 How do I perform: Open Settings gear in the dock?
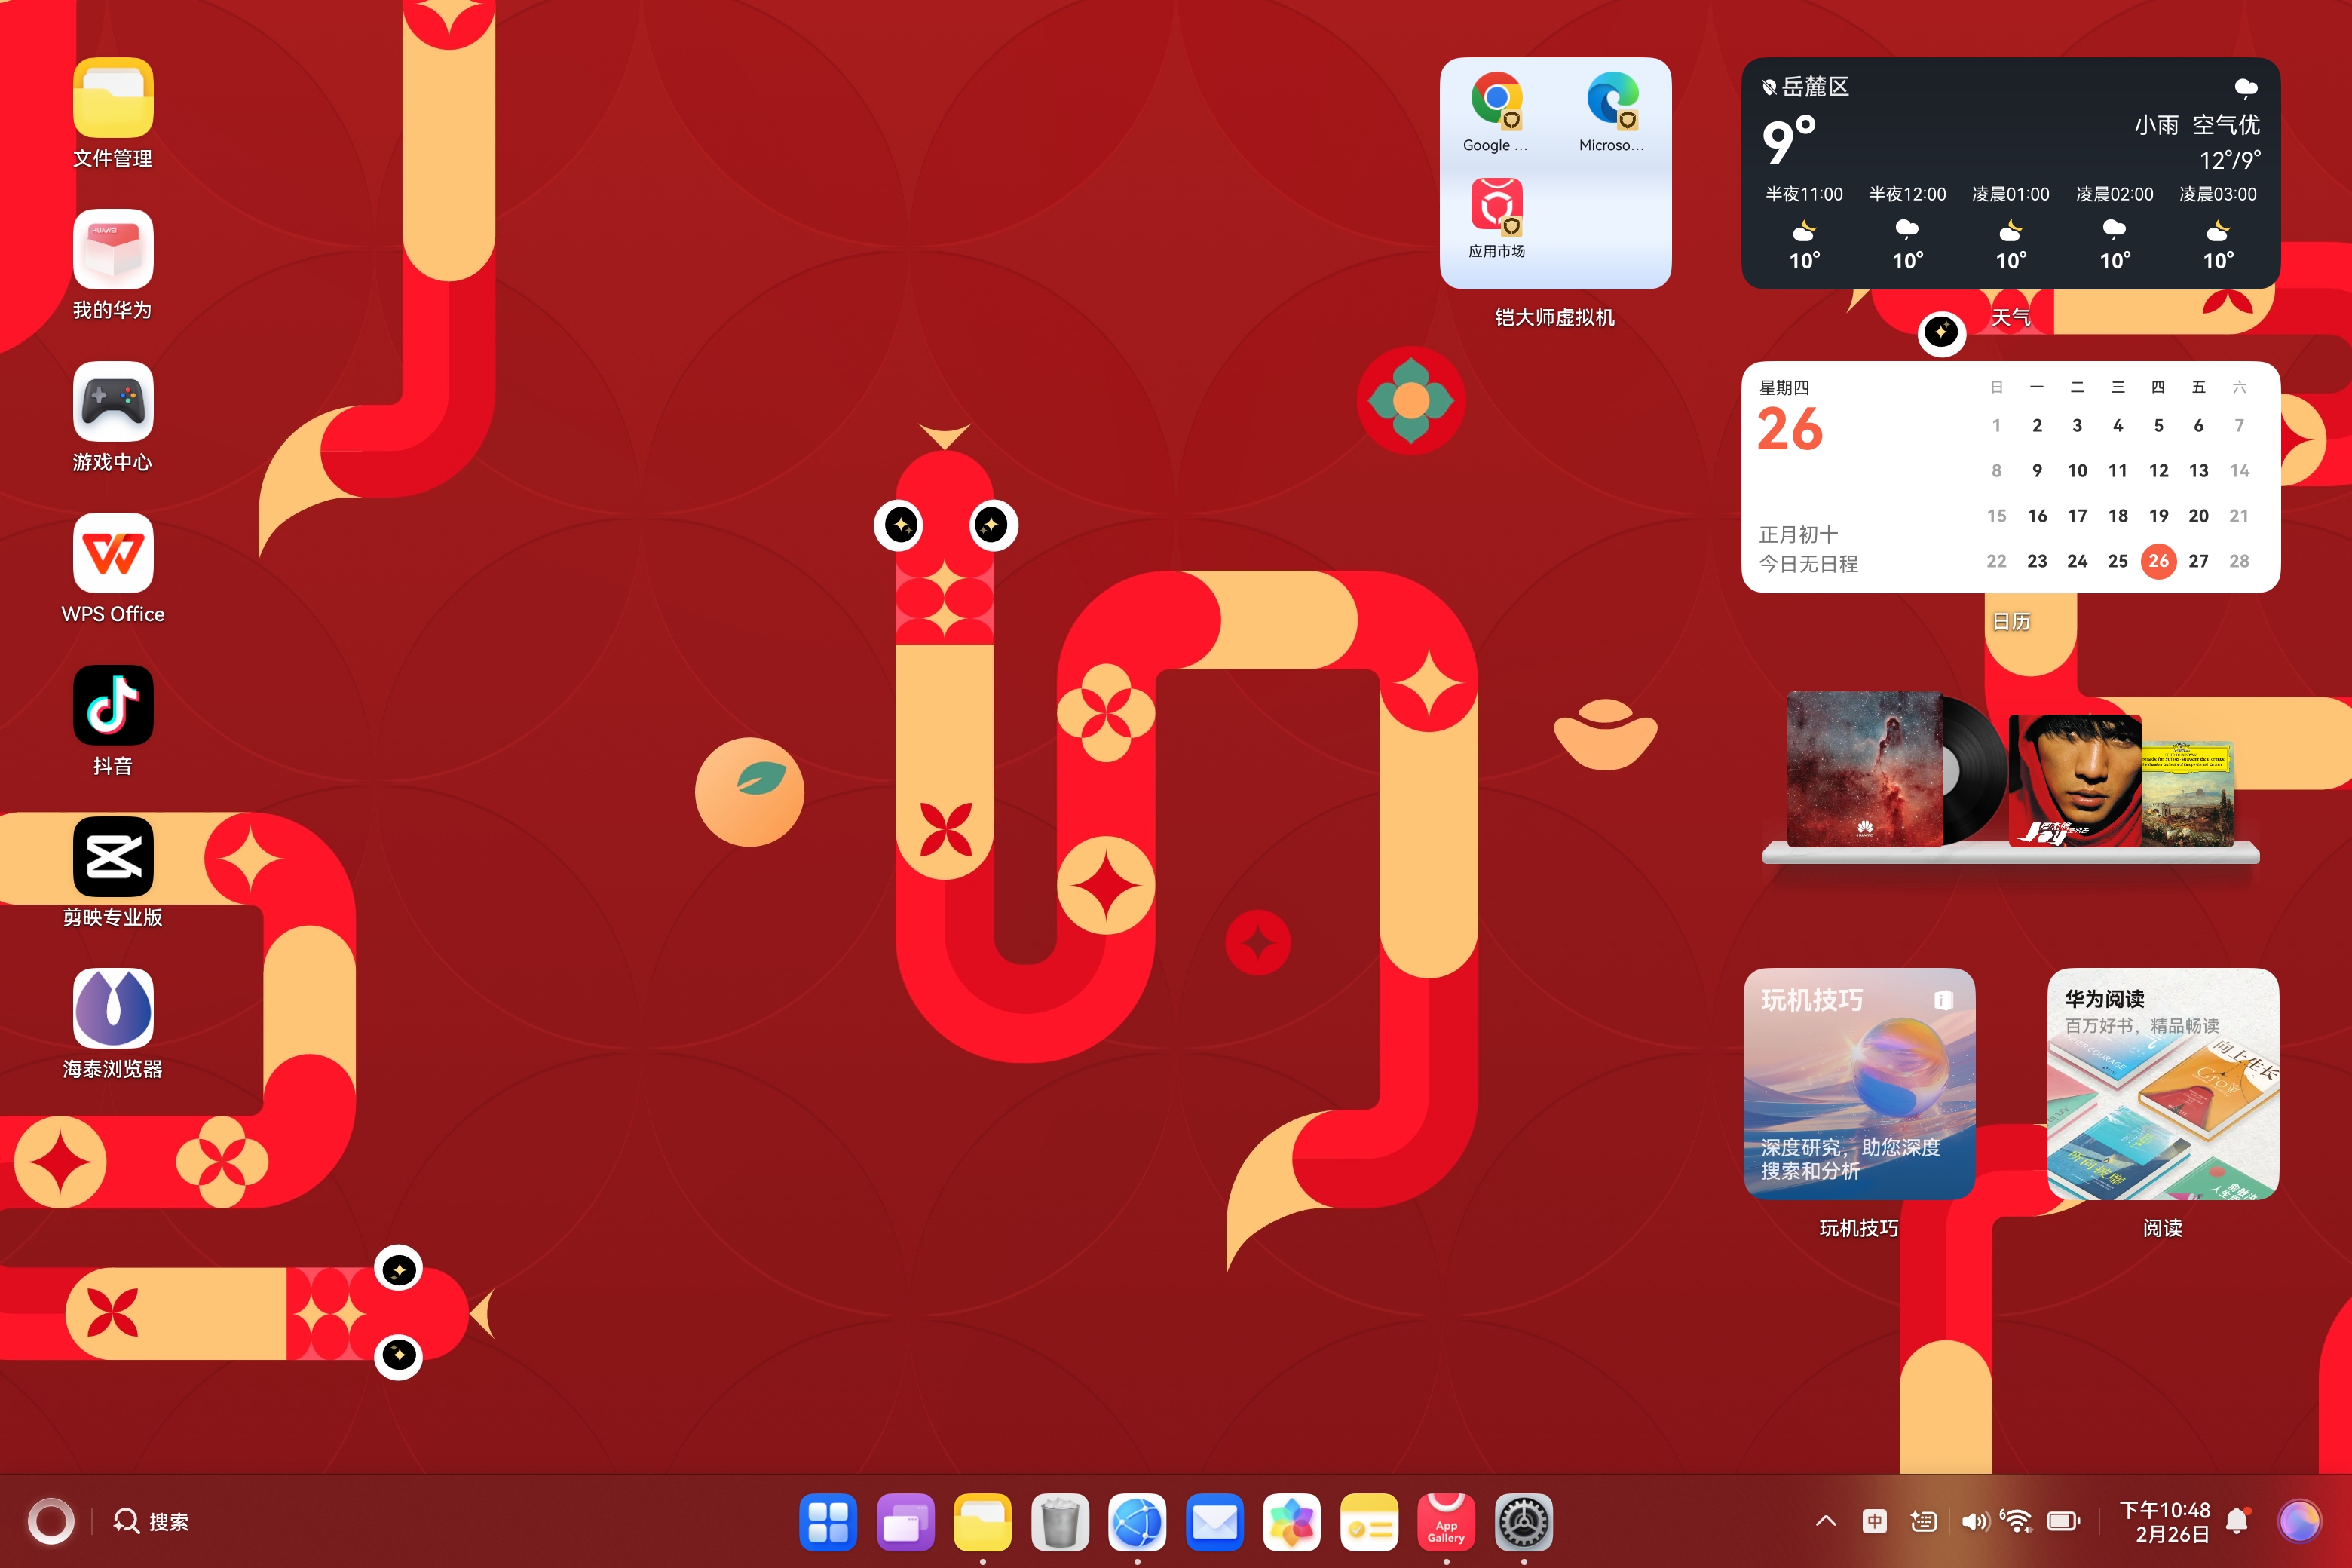[x=1523, y=1522]
